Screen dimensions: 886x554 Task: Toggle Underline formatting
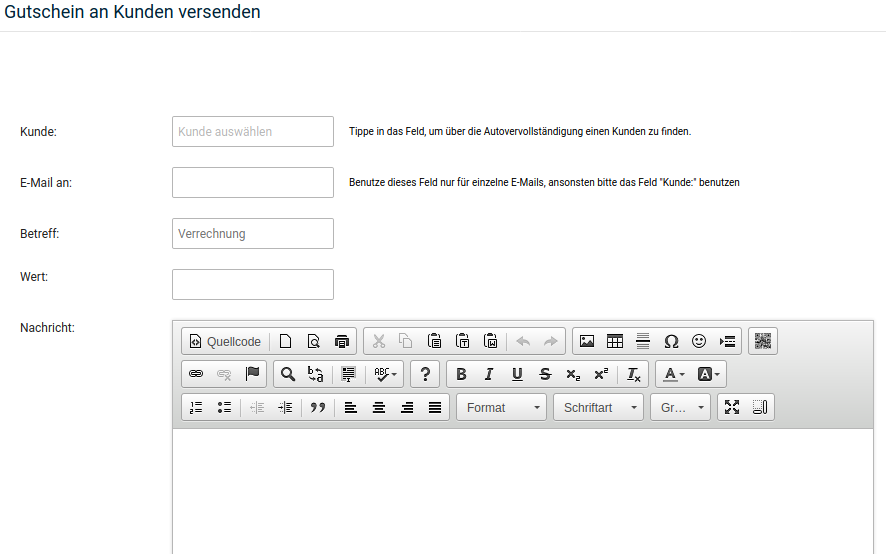click(517, 374)
